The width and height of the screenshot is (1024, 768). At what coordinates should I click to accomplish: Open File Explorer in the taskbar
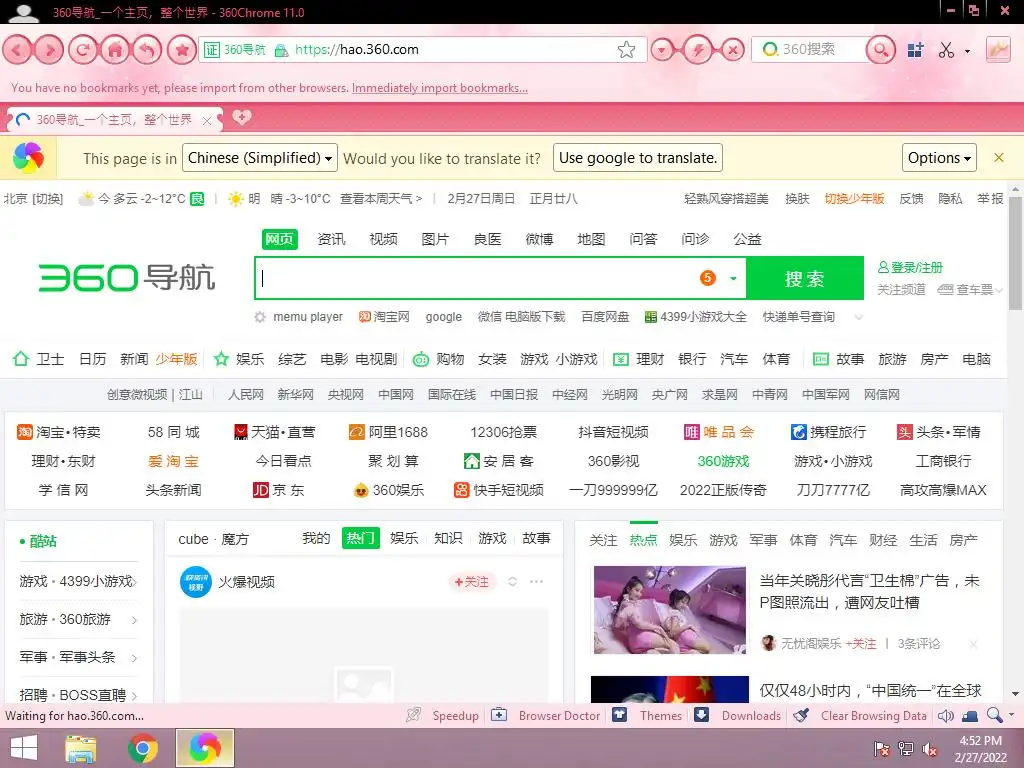click(81, 748)
